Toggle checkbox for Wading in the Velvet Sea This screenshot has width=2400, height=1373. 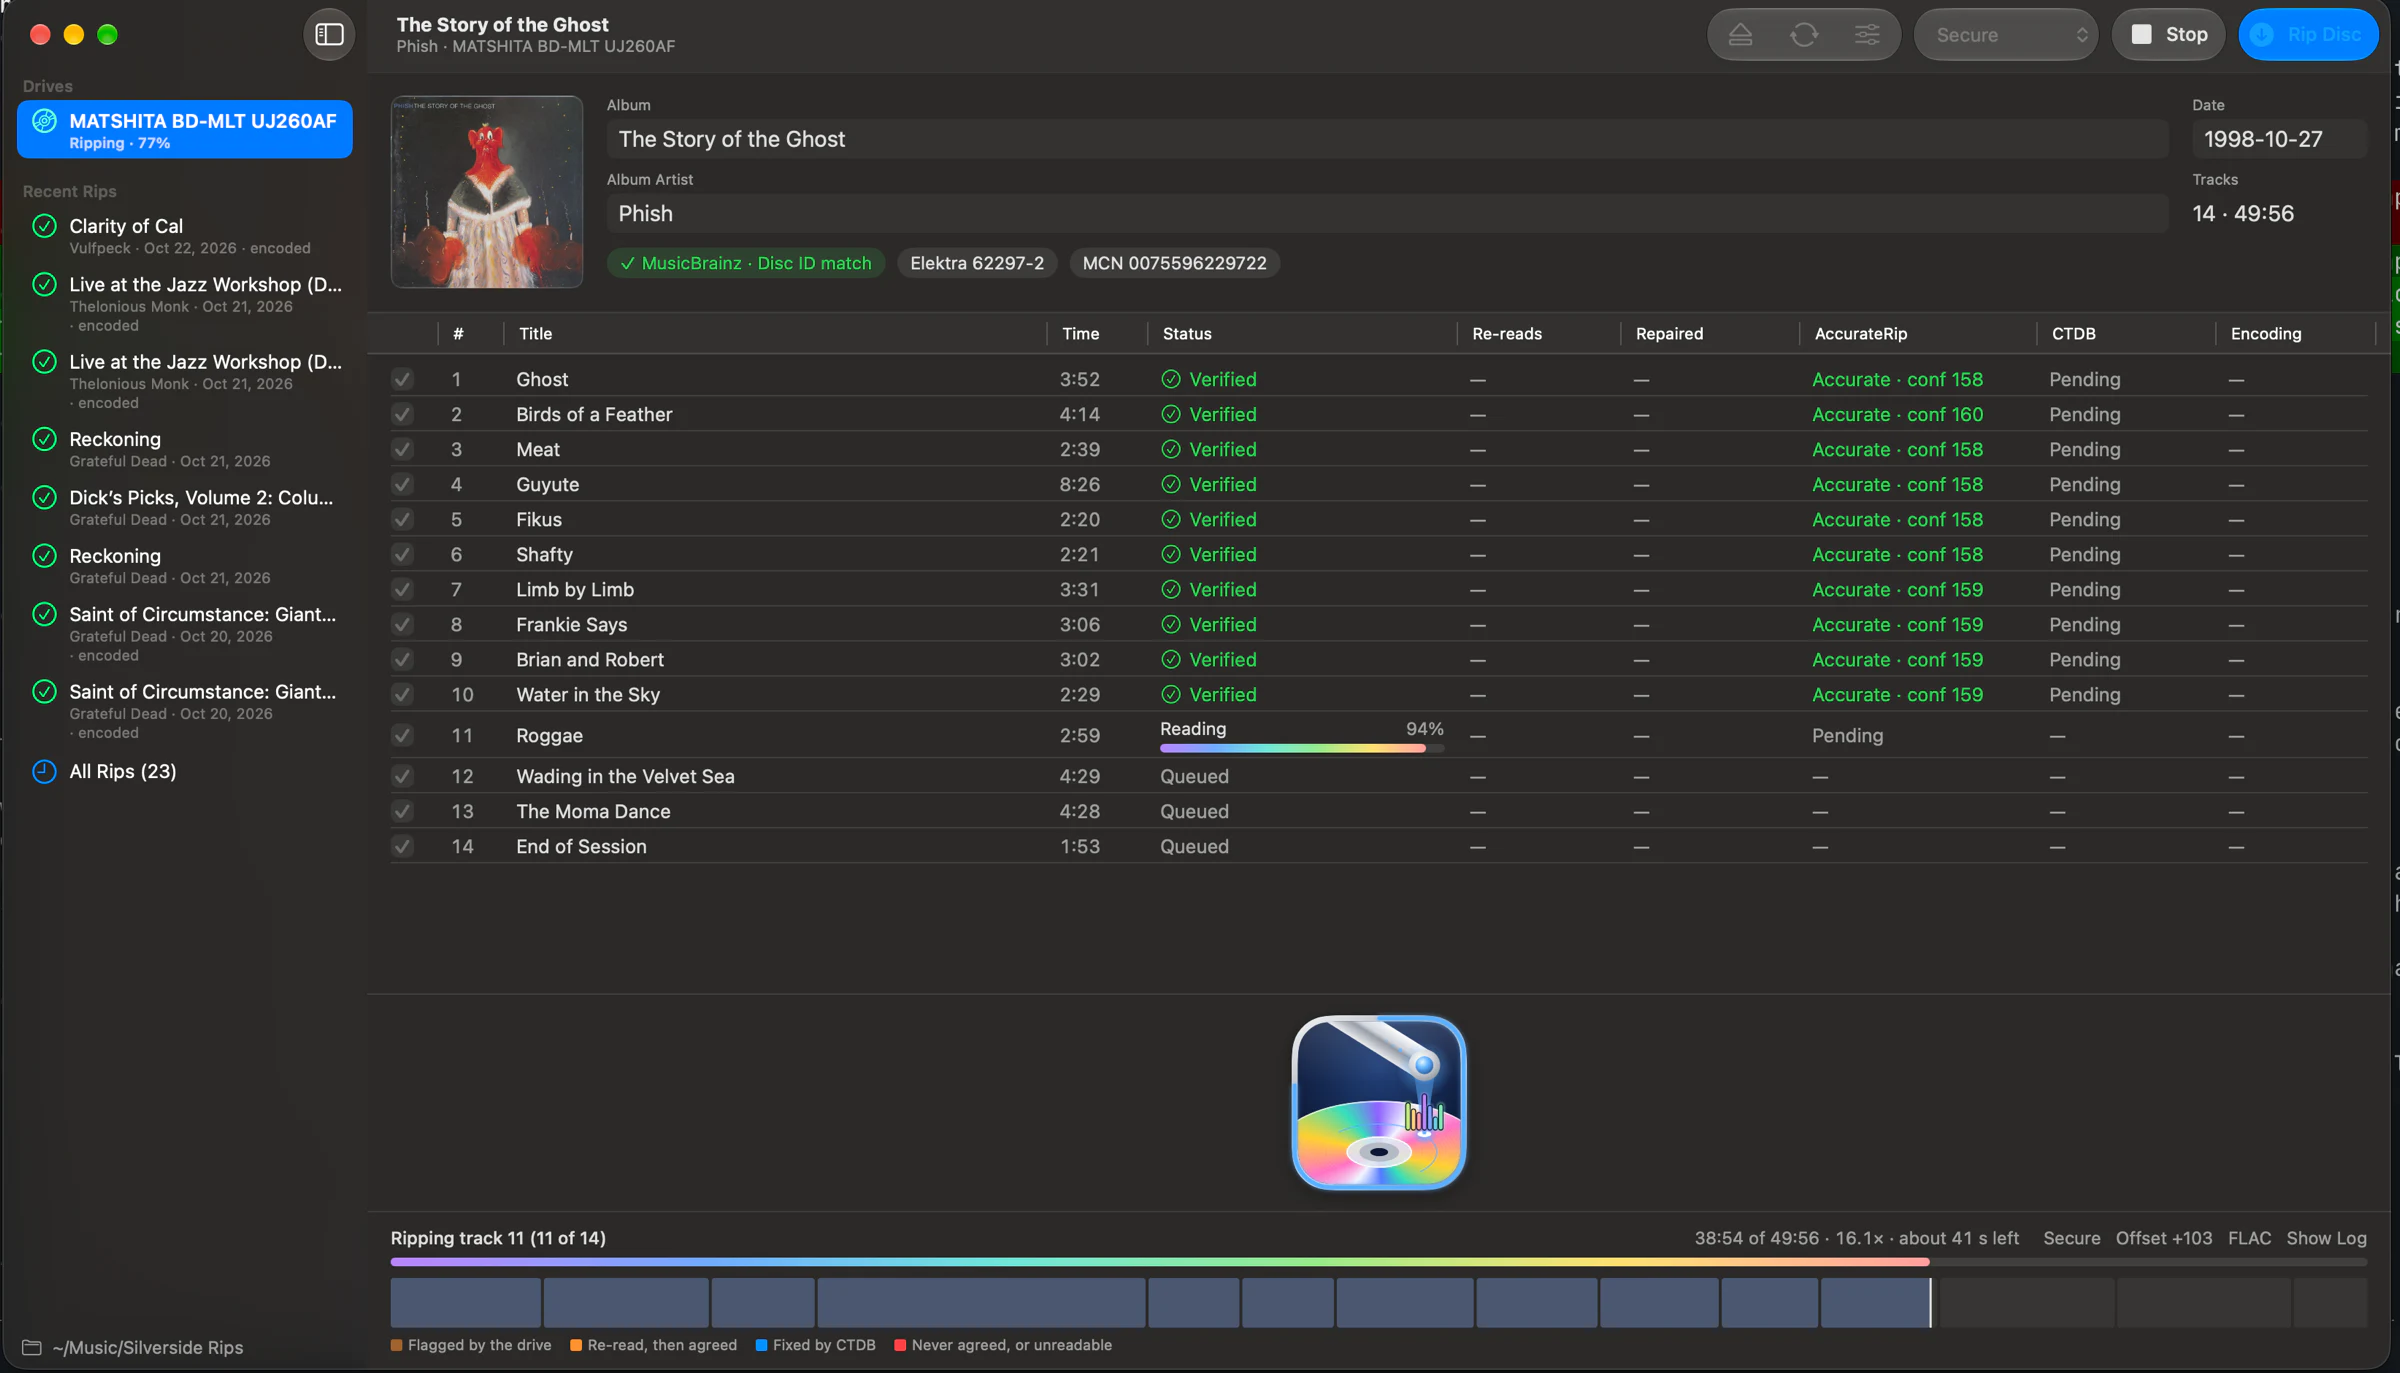click(x=402, y=776)
